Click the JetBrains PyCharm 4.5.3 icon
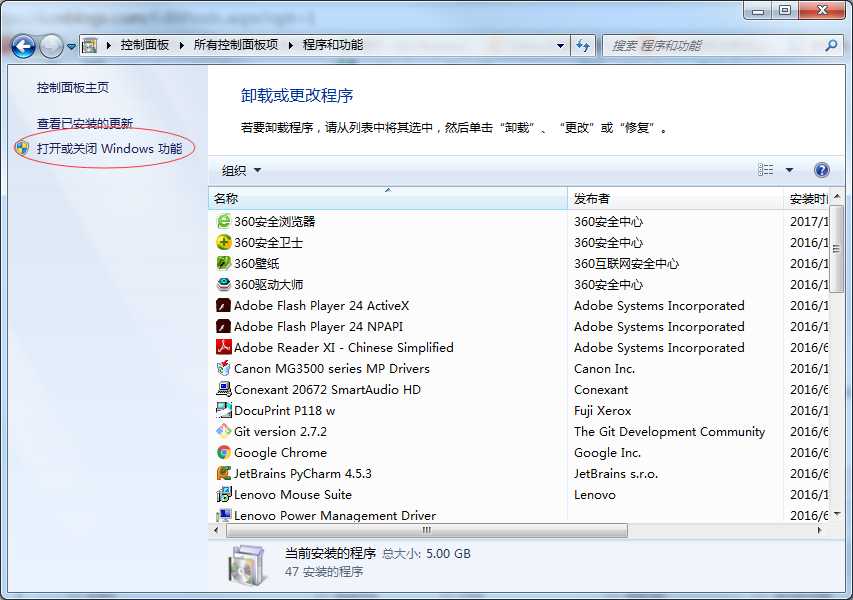The width and height of the screenshot is (853, 600). click(224, 473)
